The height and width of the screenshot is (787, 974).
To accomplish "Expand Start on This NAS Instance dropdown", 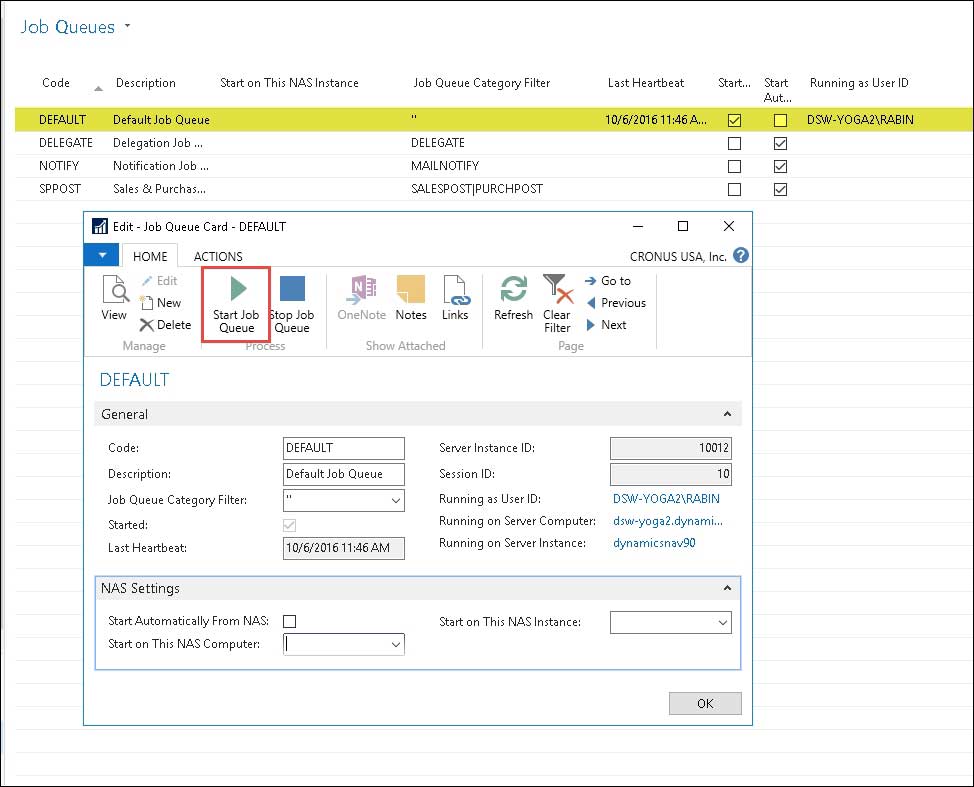I will tap(722, 623).
